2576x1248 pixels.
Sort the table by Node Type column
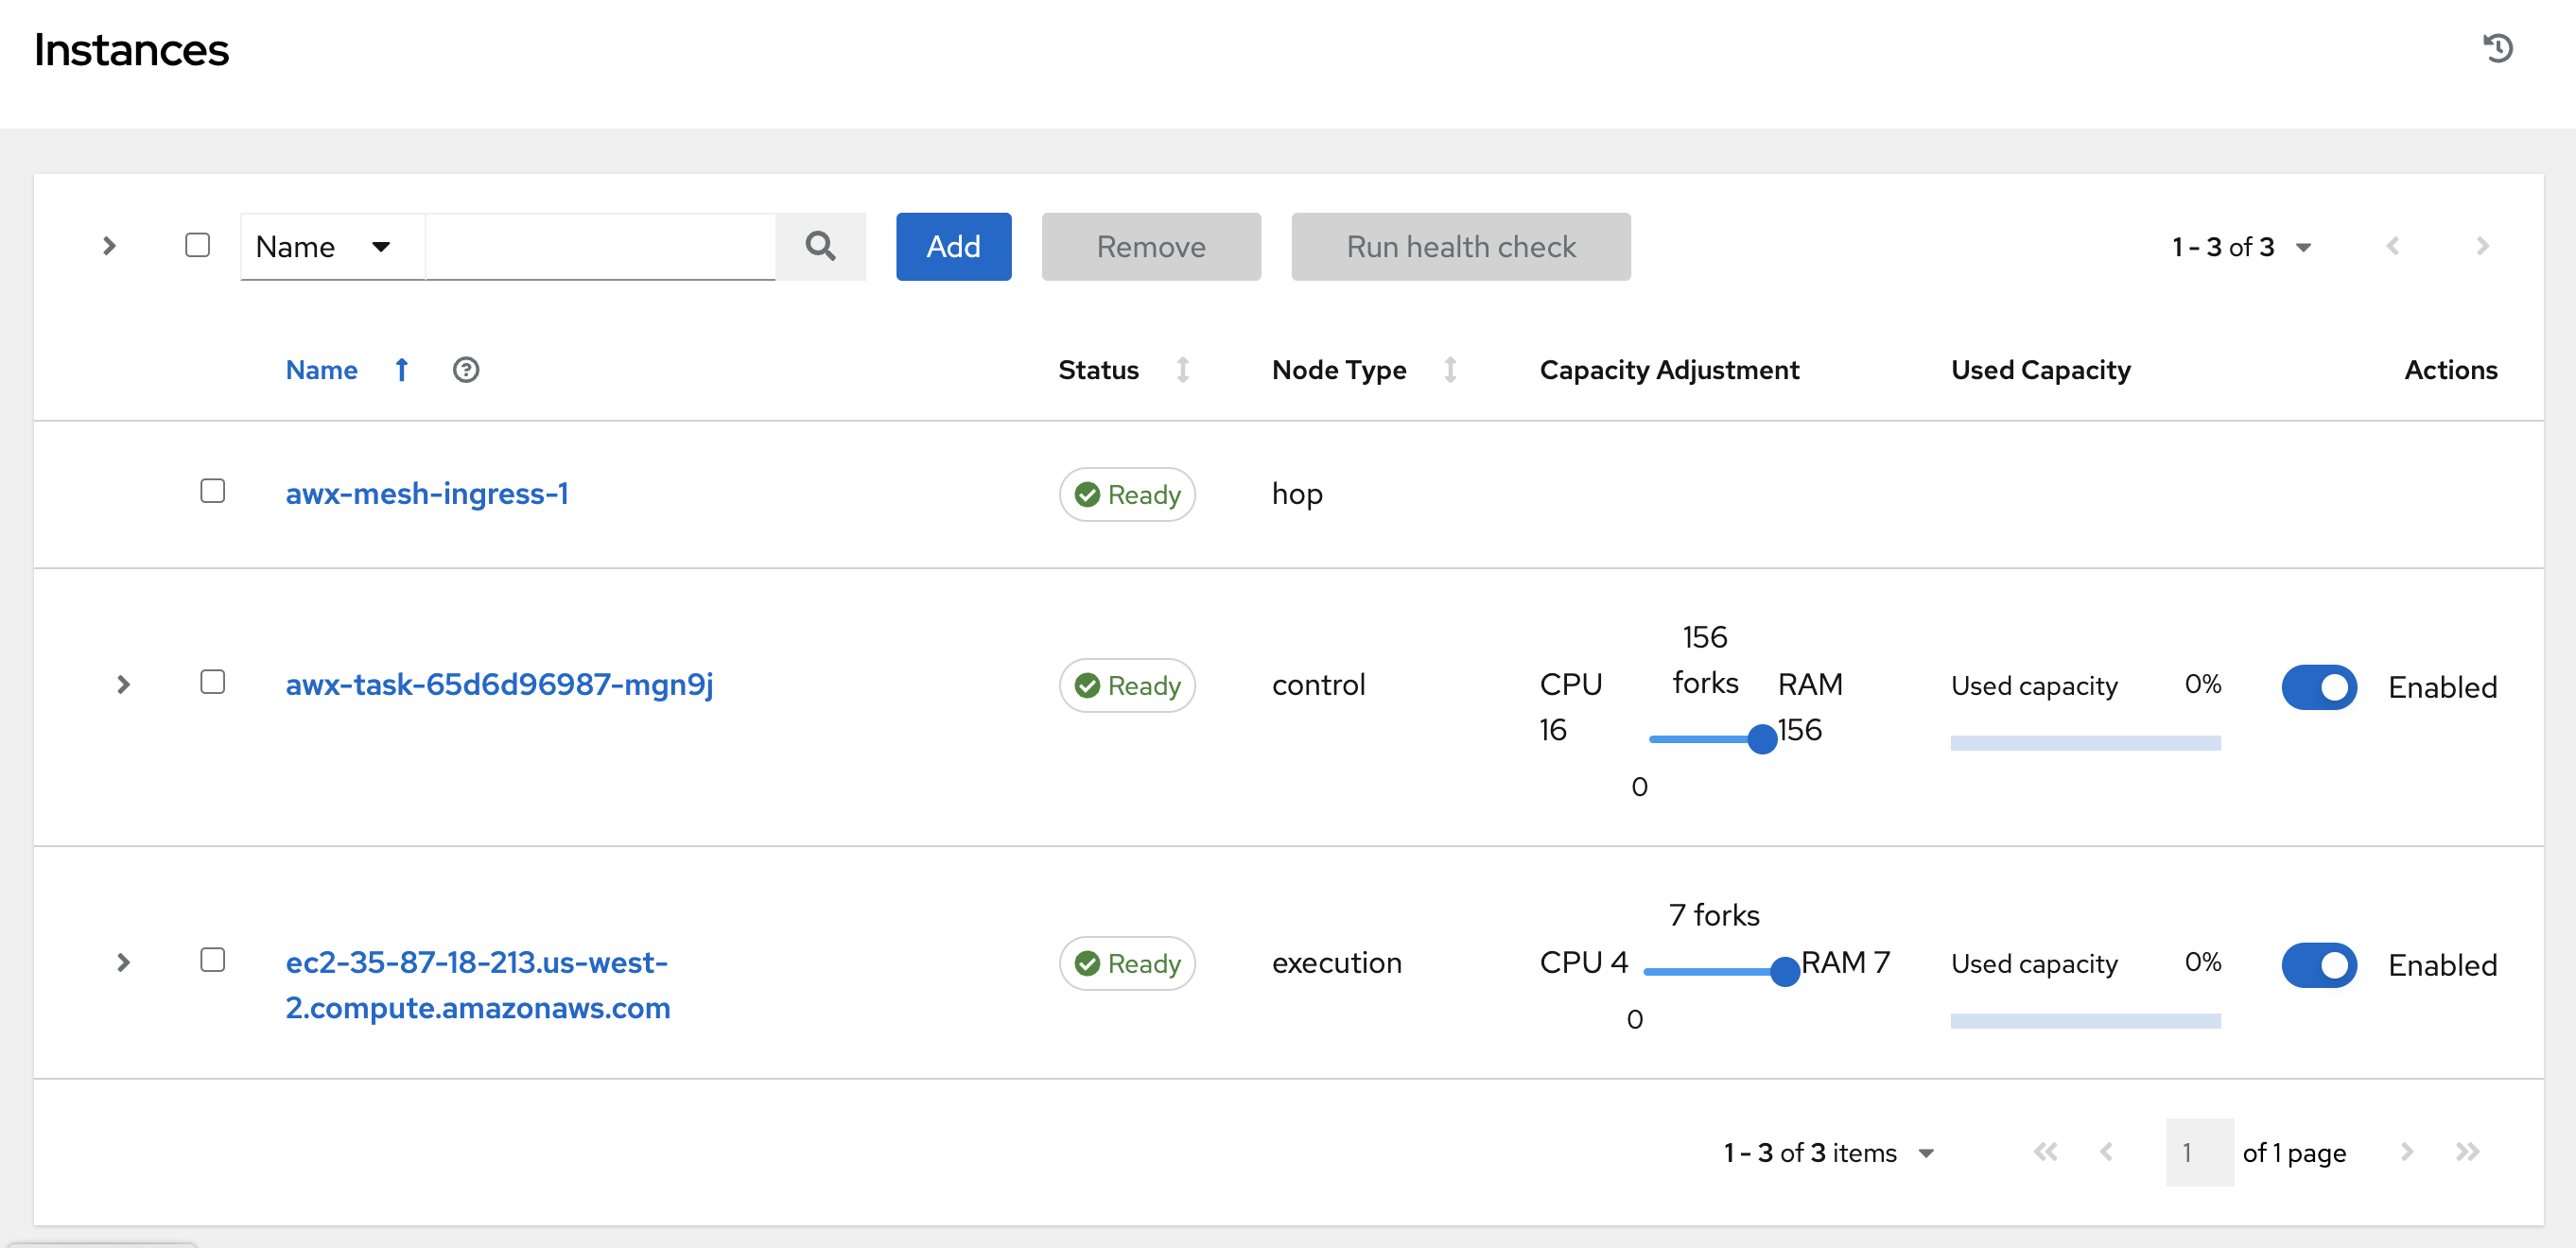tap(1450, 369)
